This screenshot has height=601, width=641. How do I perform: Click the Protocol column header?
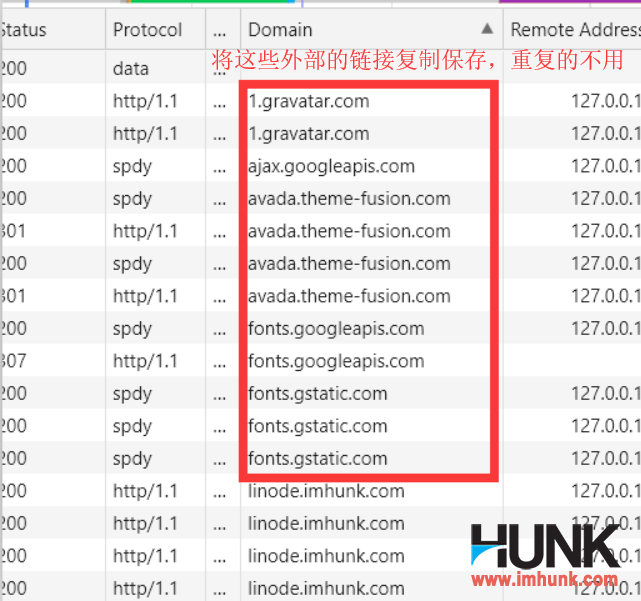(148, 30)
